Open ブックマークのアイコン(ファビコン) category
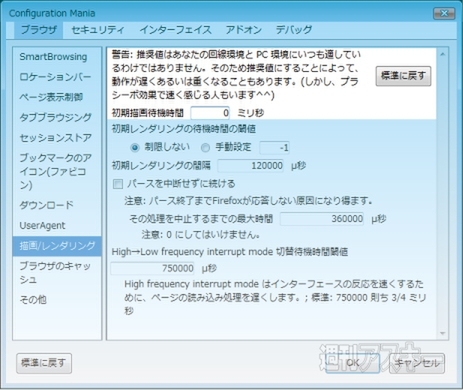This screenshot has height=390, width=463. pos(57,171)
